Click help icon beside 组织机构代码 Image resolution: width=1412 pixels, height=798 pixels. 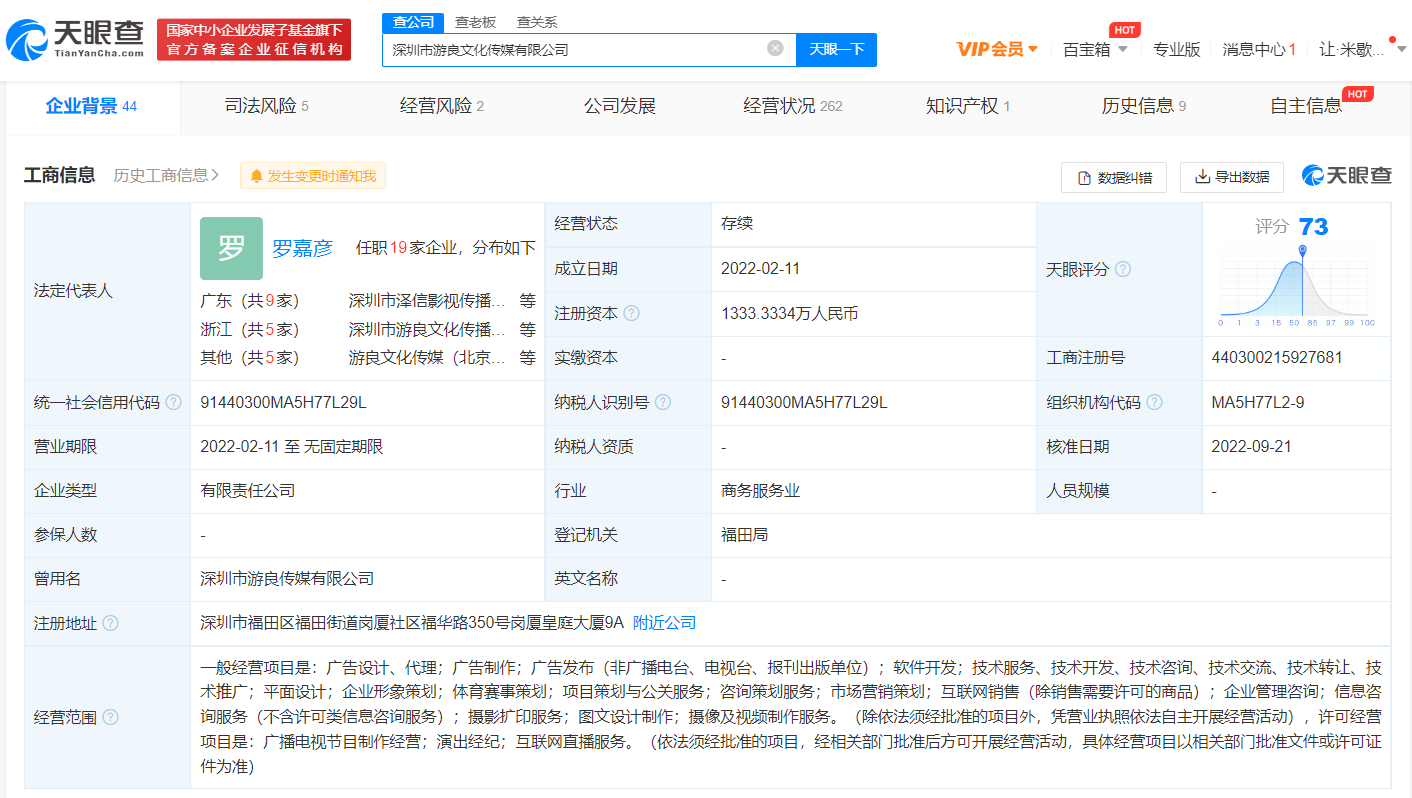point(1154,403)
